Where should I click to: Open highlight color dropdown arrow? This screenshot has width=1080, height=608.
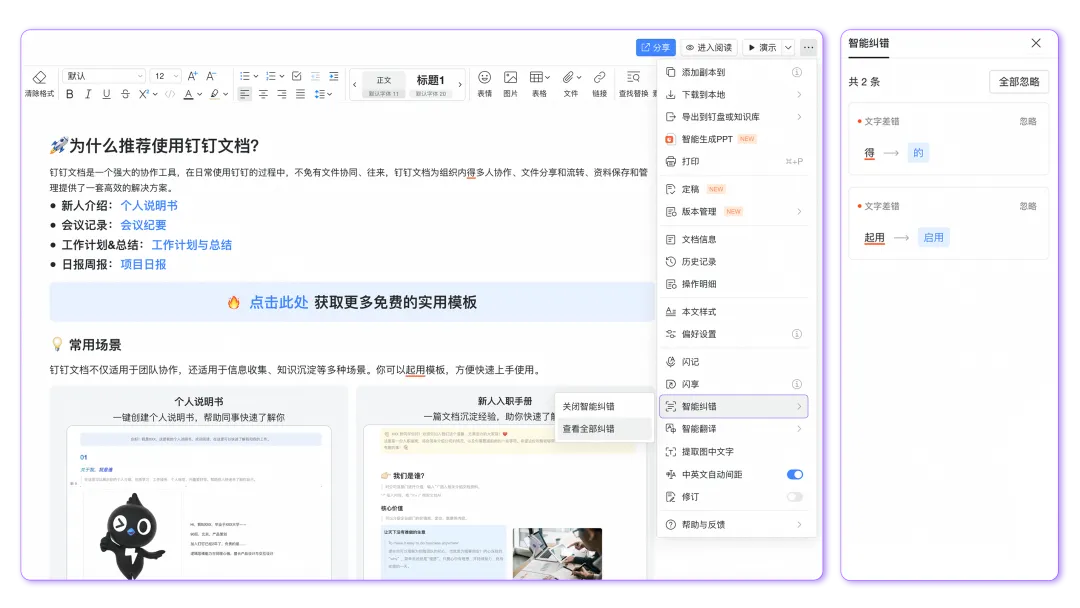pyautogui.click(x=225, y=94)
